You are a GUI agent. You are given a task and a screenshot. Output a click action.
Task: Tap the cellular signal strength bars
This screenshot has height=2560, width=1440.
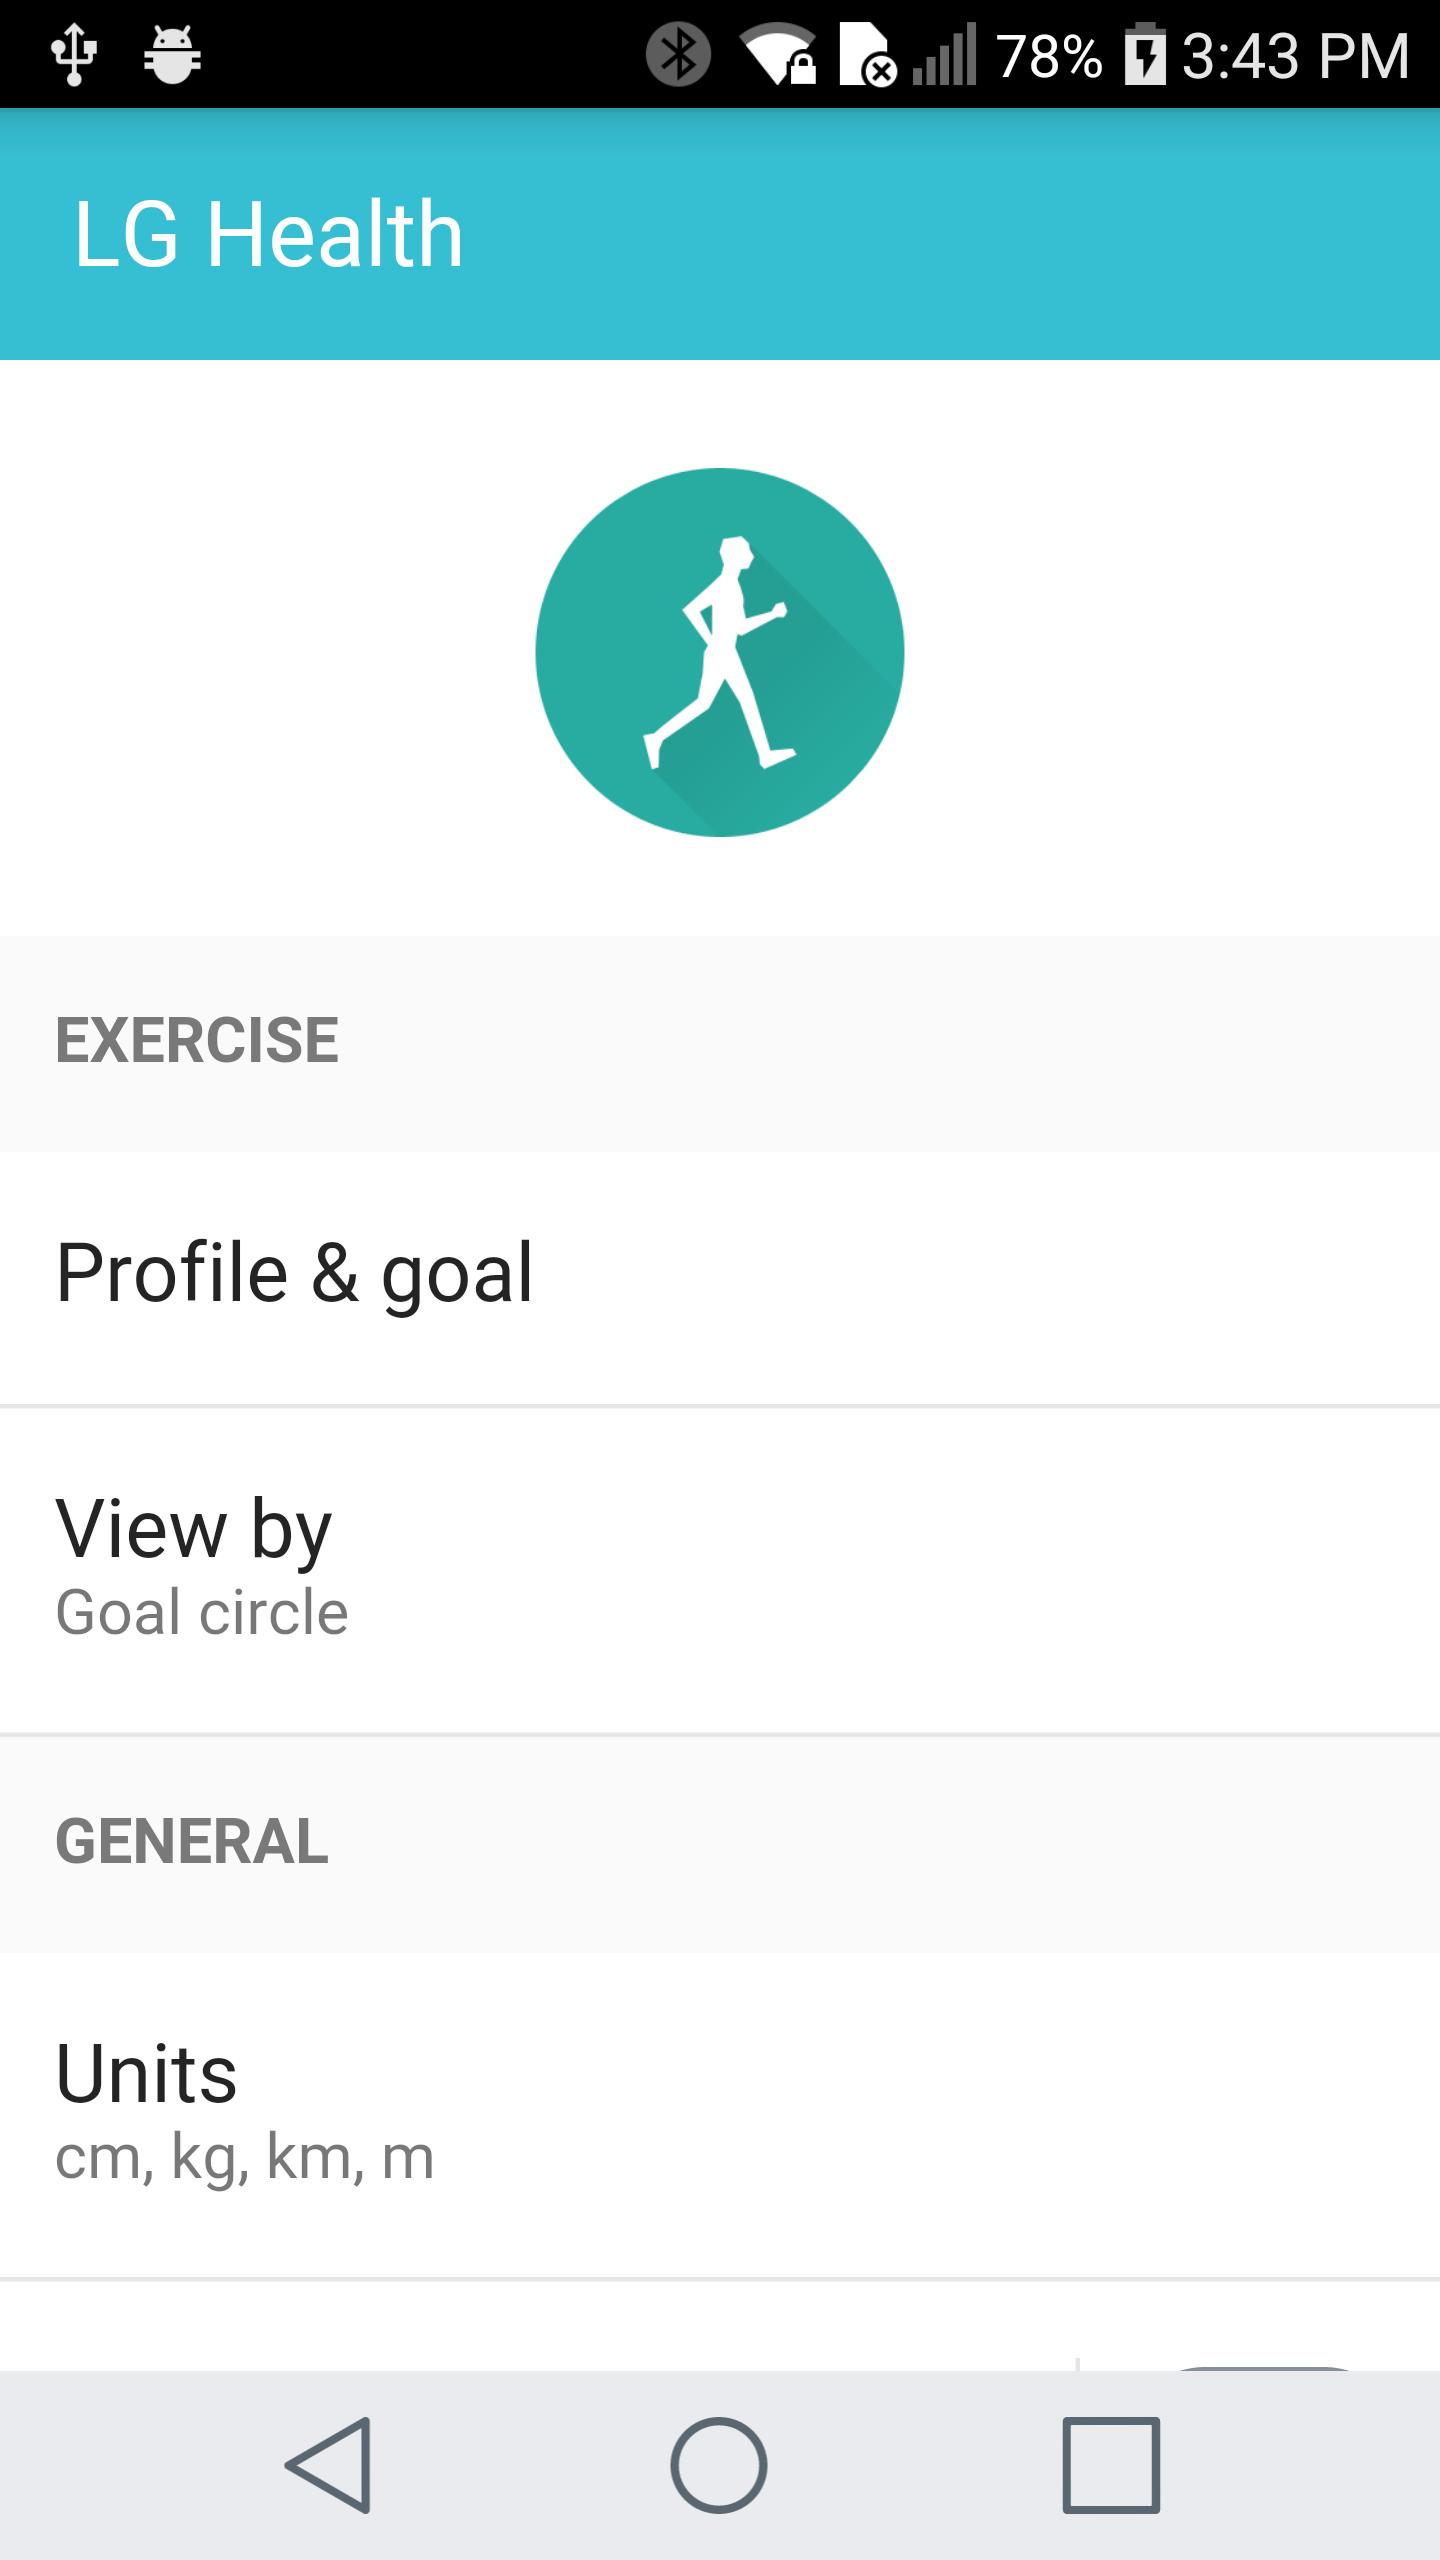pos(945,55)
